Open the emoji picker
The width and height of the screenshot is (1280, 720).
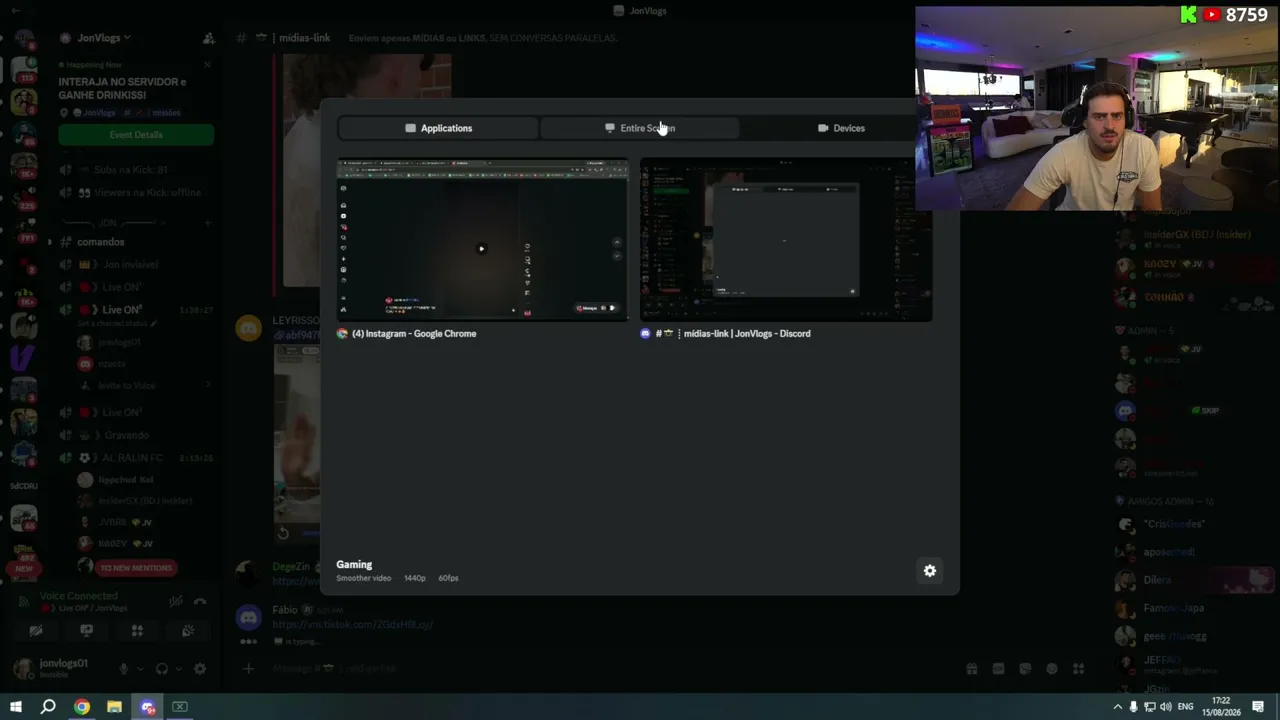[x=1051, y=669]
